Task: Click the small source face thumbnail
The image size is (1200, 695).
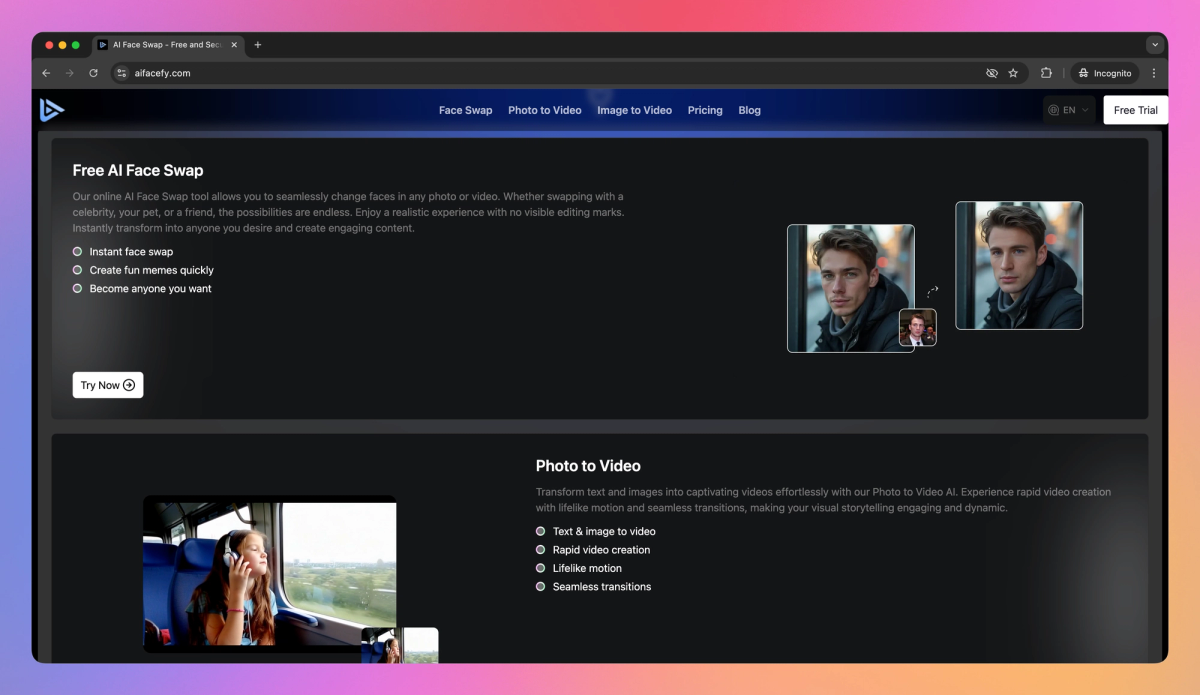Action: pyautogui.click(x=918, y=327)
